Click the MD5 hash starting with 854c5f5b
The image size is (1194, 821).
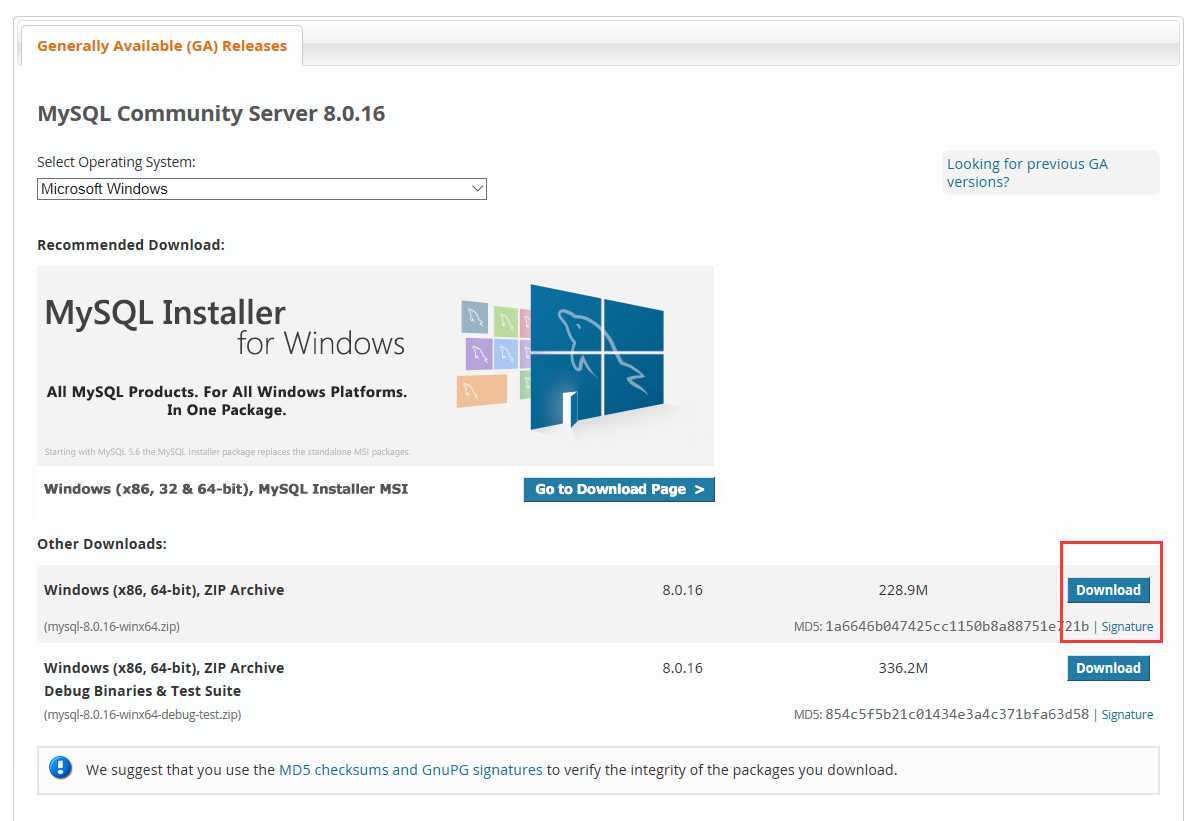click(957, 714)
